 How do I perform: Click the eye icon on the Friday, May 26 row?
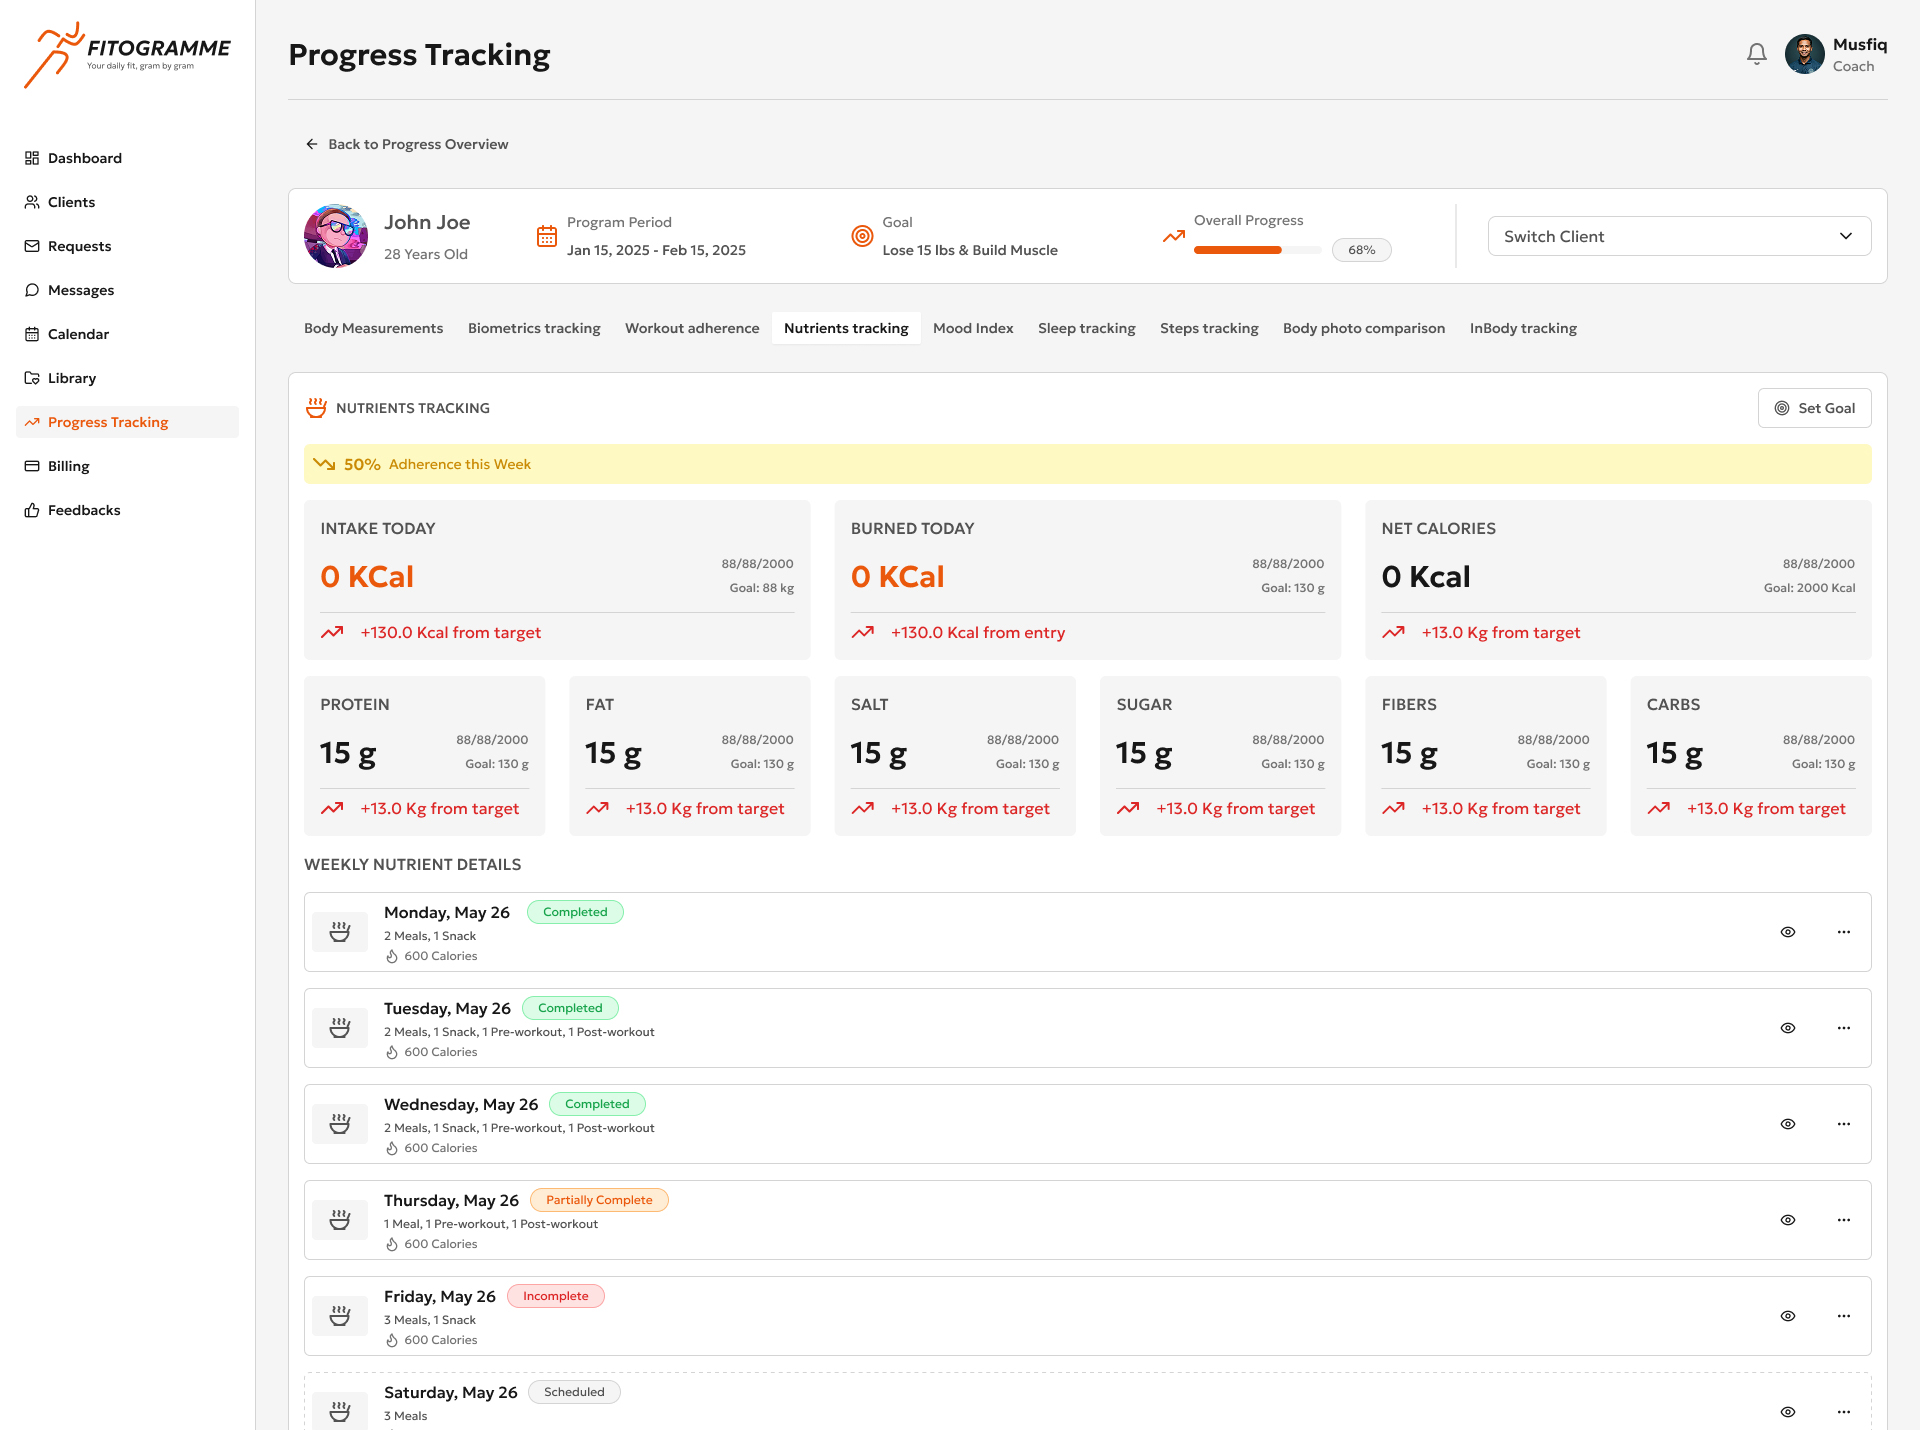tap(1788, 1316)
